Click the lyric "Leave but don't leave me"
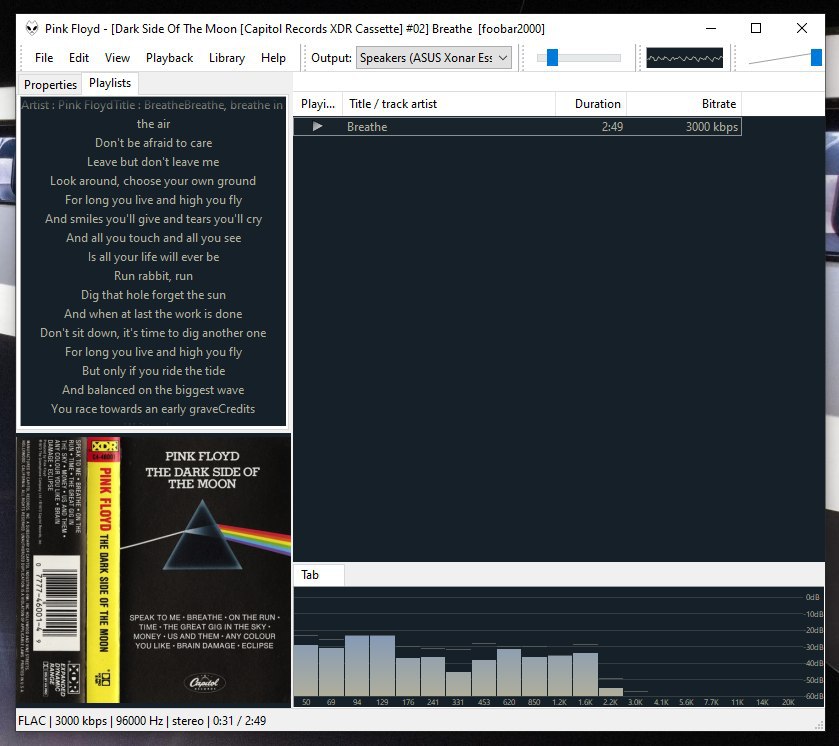Viewport: 839px width, 746px height. coord(154,162)
